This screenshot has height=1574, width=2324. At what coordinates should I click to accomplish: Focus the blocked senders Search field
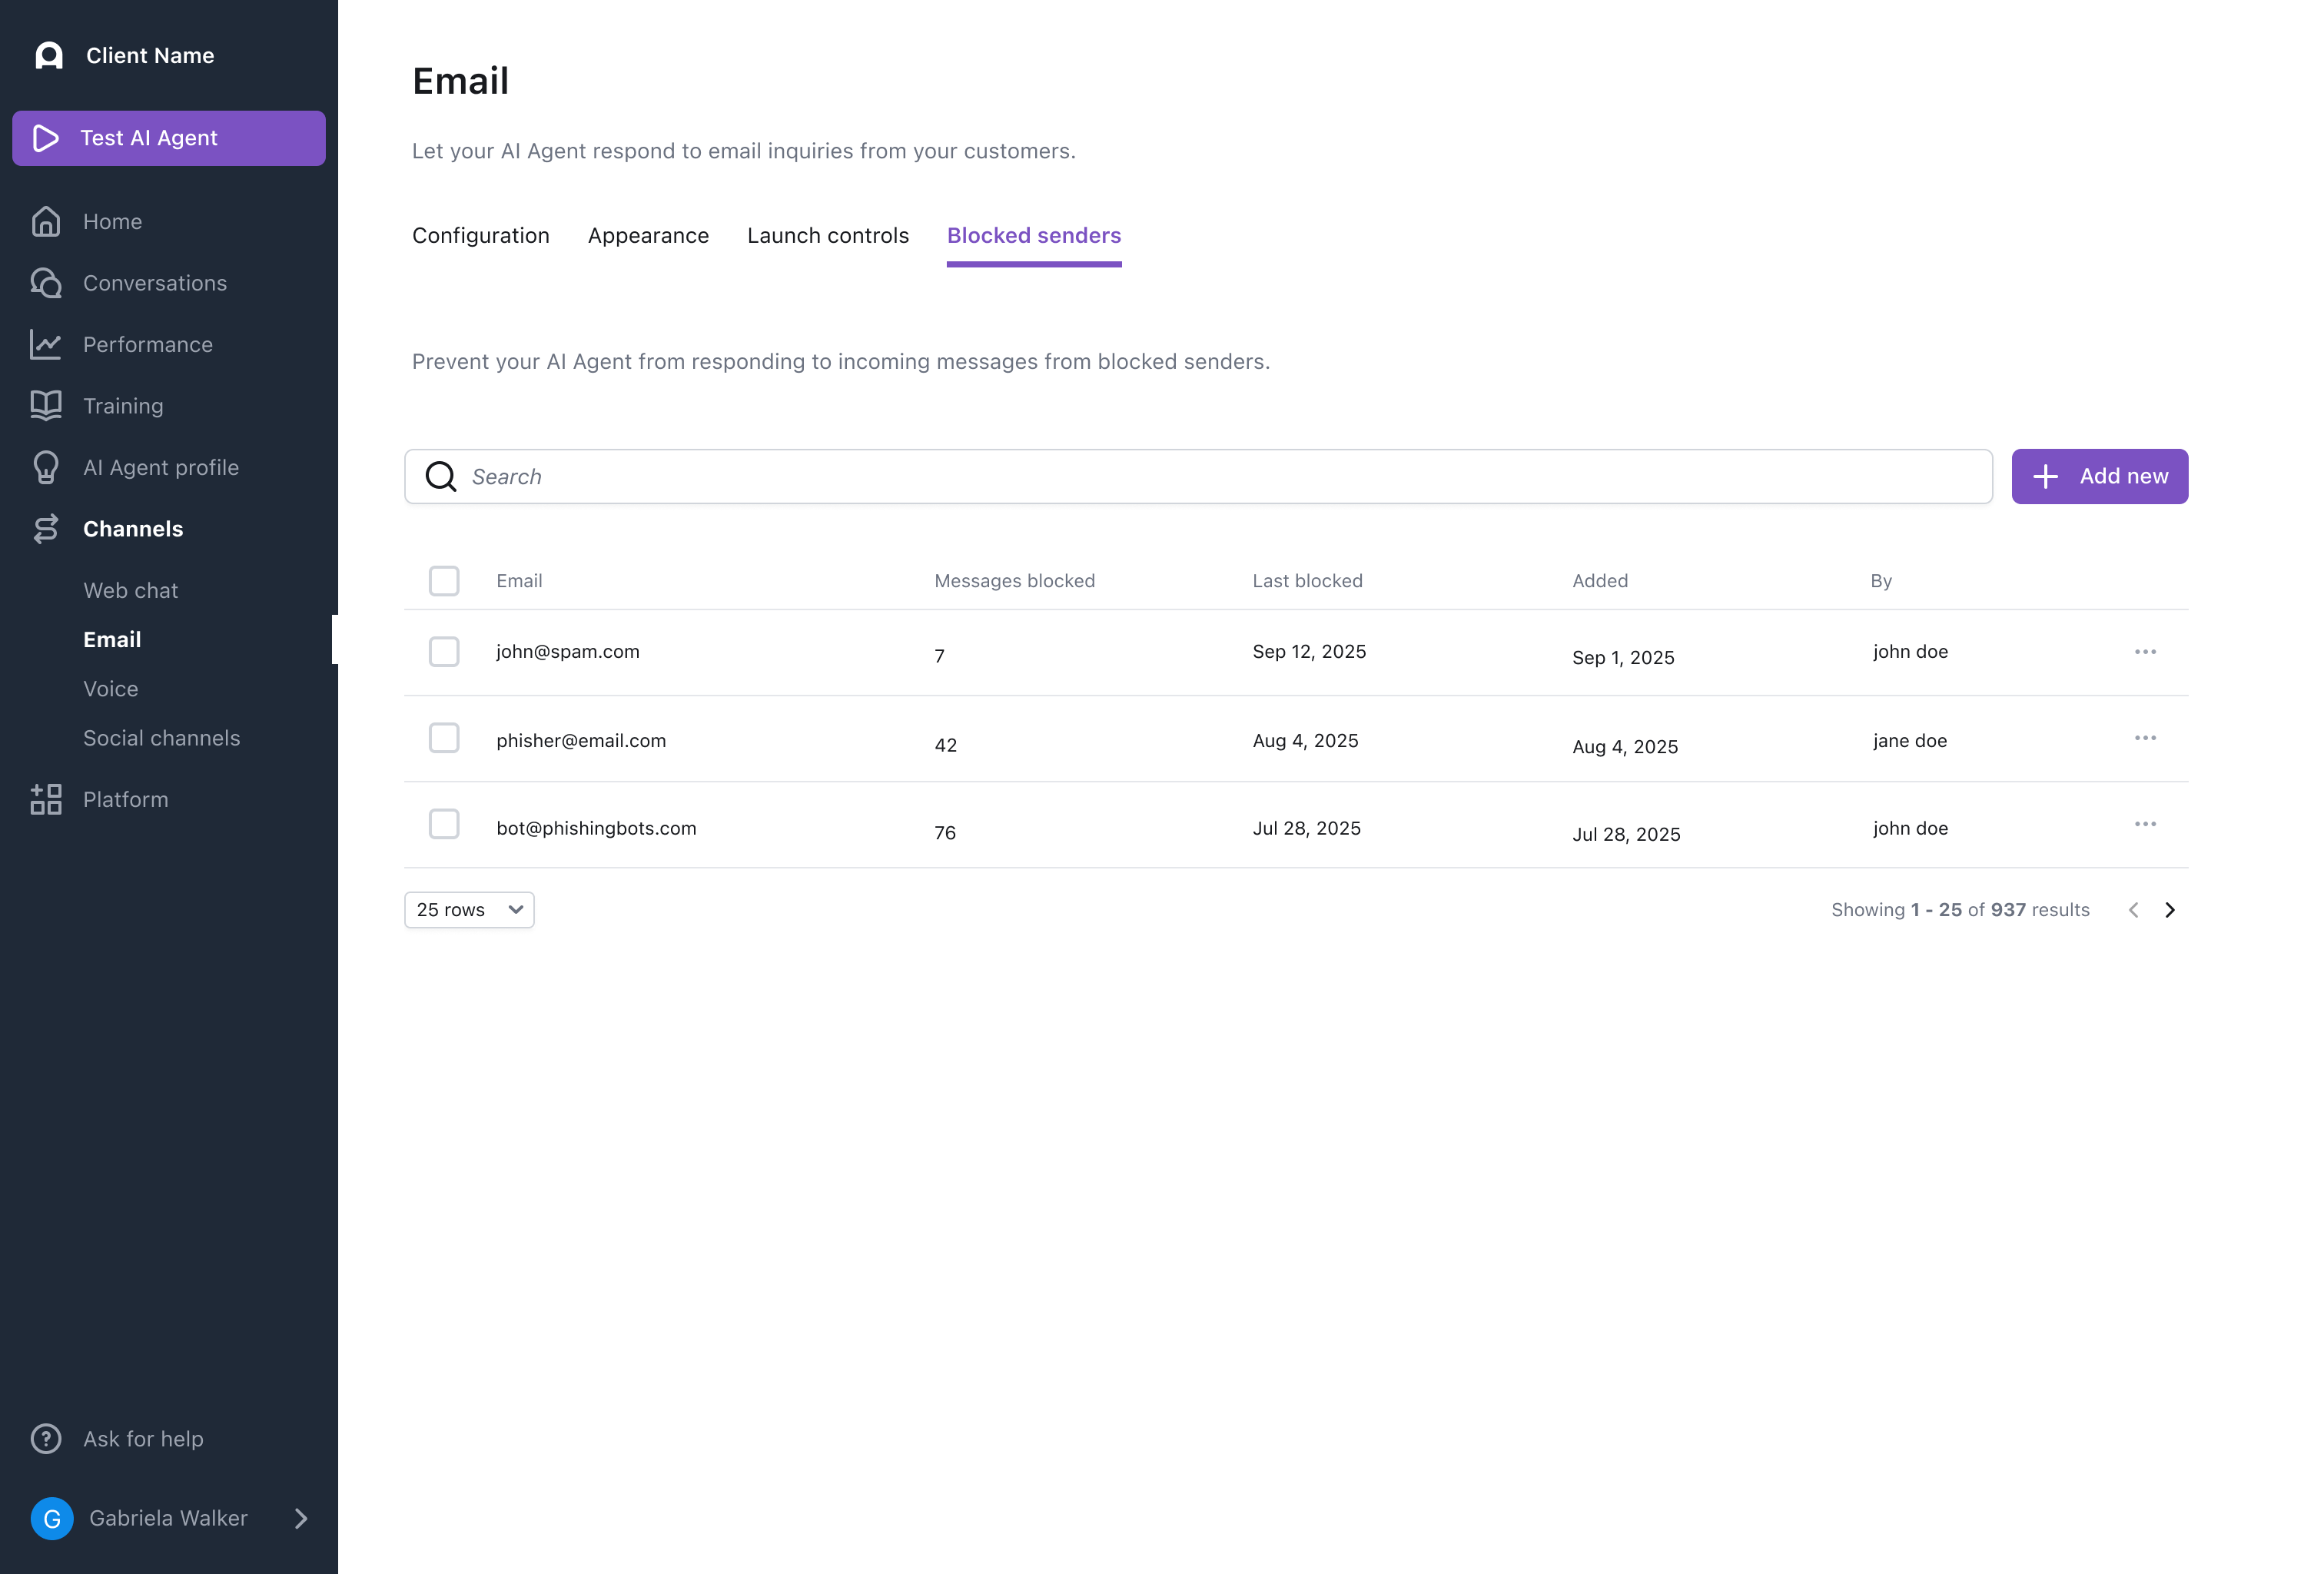[1200, 476]
